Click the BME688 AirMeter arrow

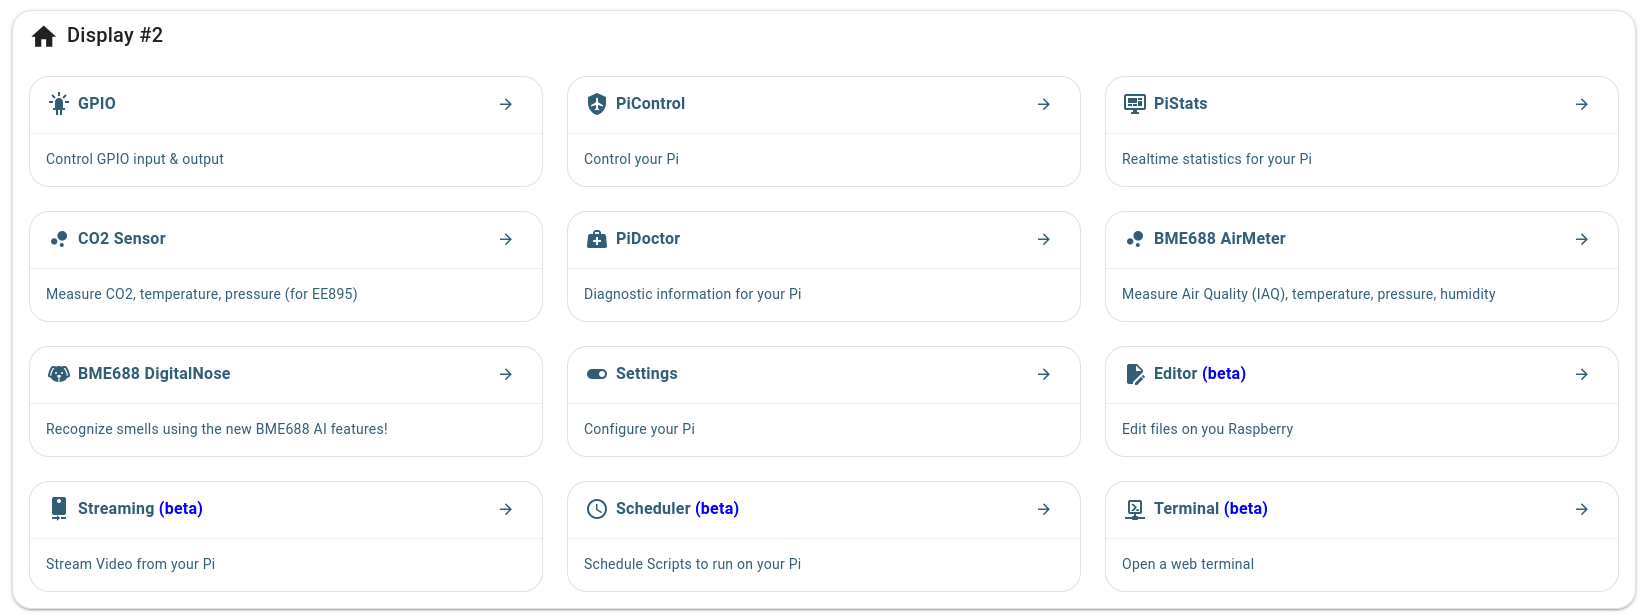(x=1582, y=239)
